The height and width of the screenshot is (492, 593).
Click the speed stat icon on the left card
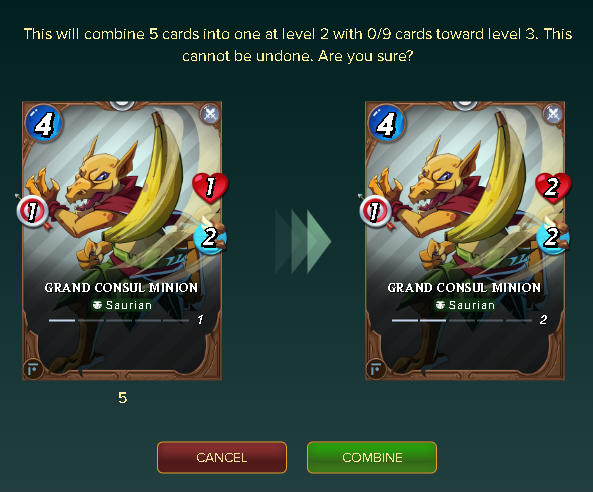pyautogui.click(x=210, y=237)
